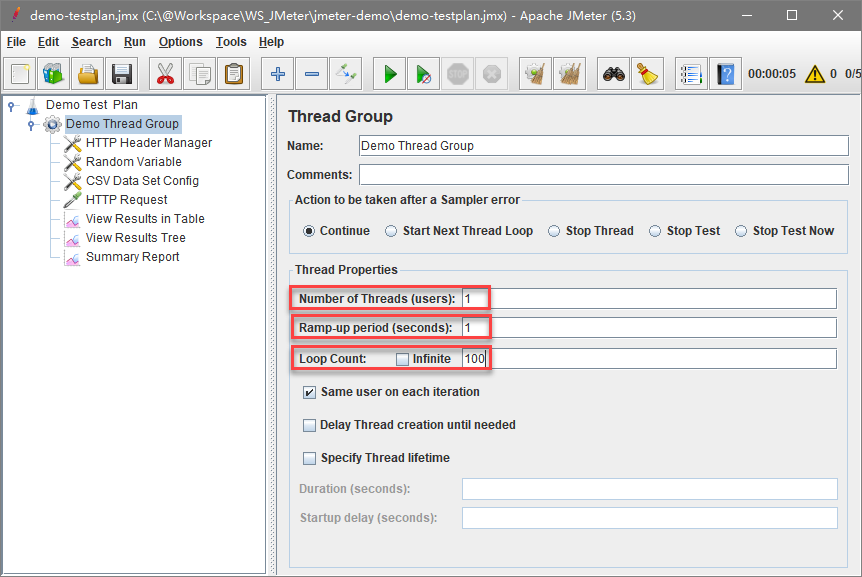This screenshot has width=862, height=577.
Task: Open the Help question mark icon
Action: (726, 74)
